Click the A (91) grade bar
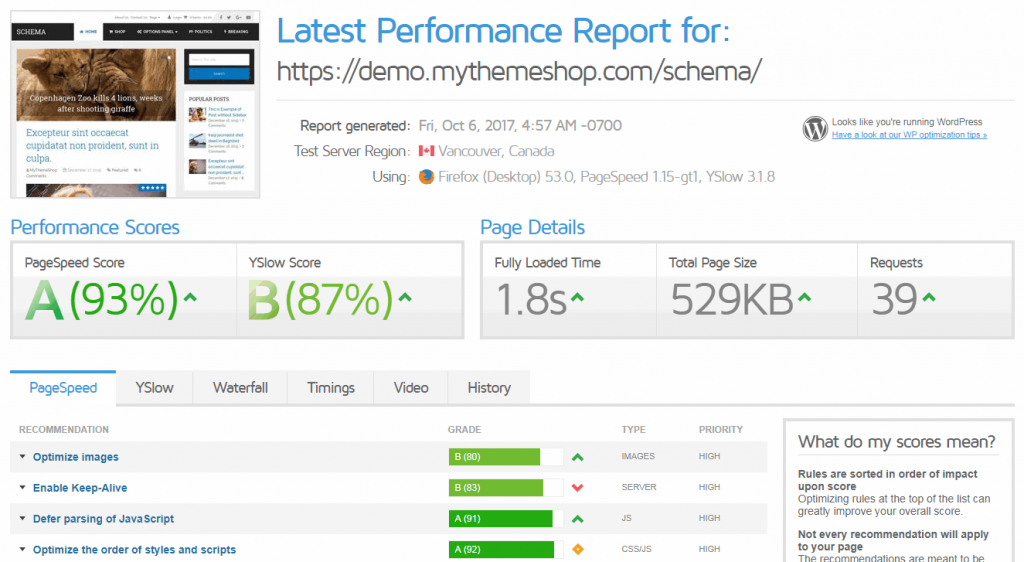 [505, 519]
